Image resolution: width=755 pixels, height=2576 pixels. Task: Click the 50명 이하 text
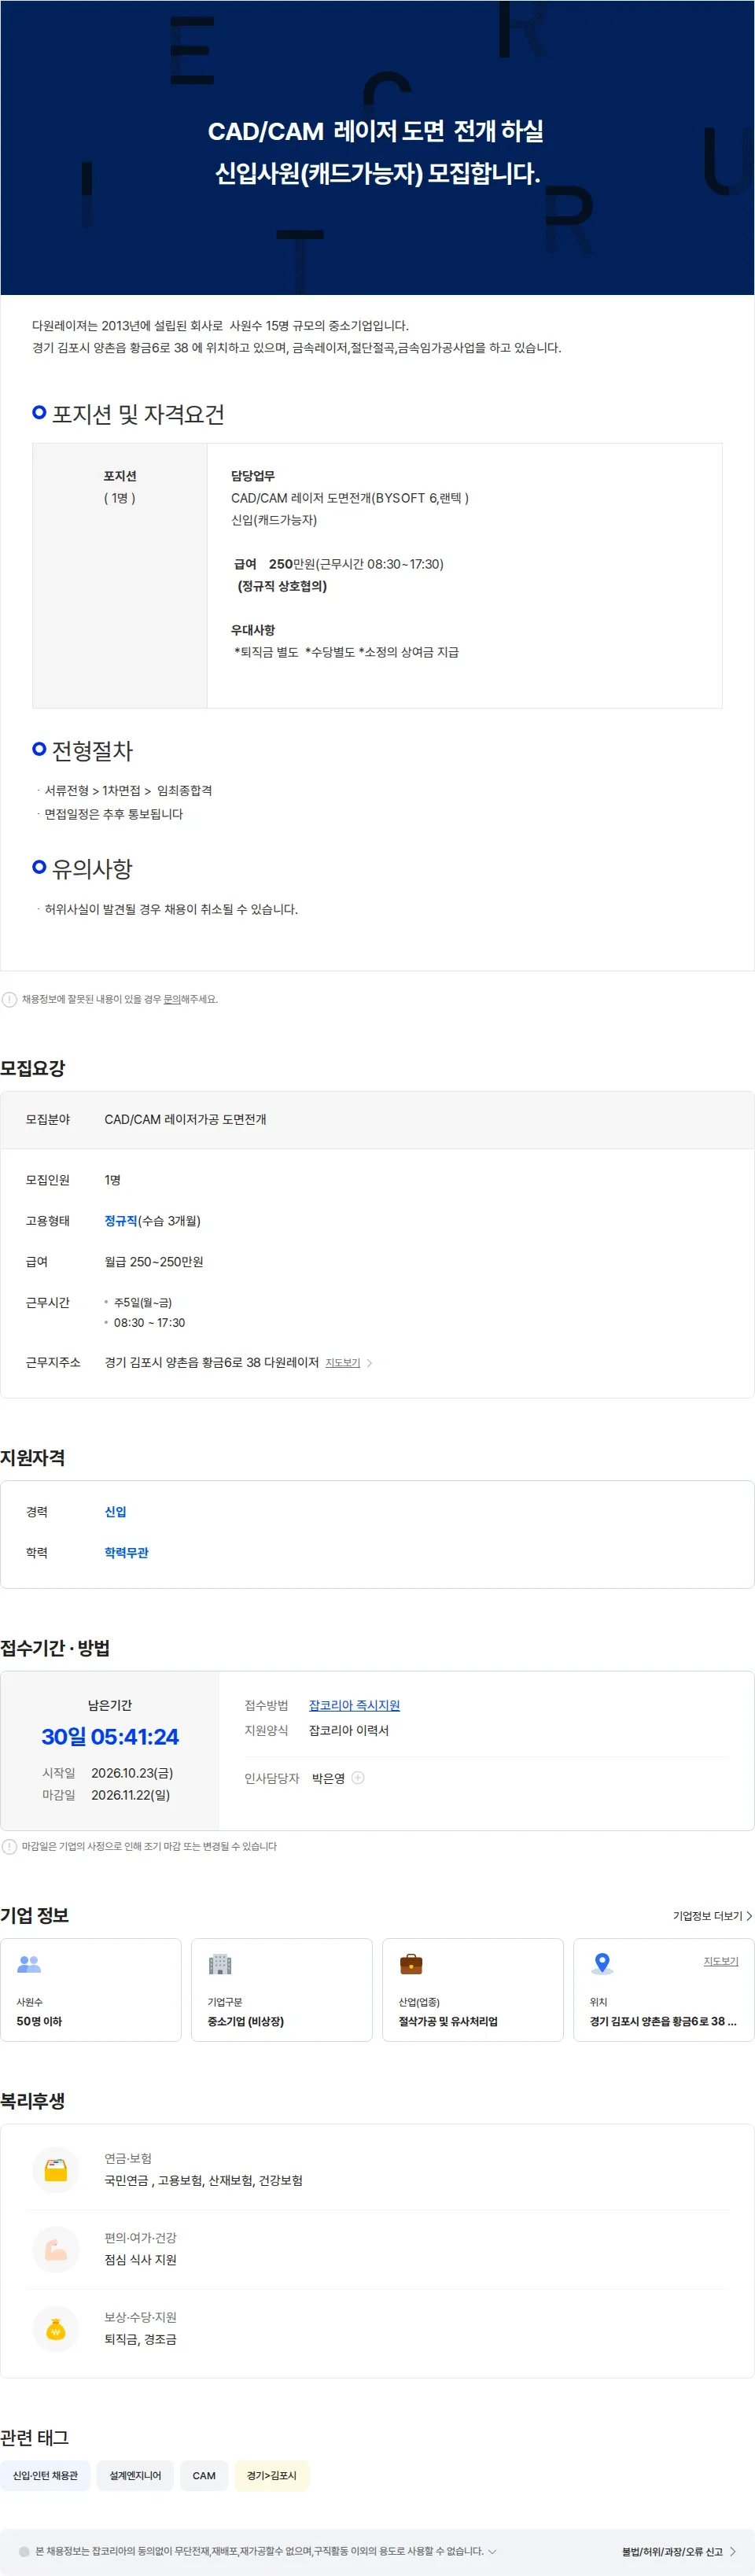39,2021
